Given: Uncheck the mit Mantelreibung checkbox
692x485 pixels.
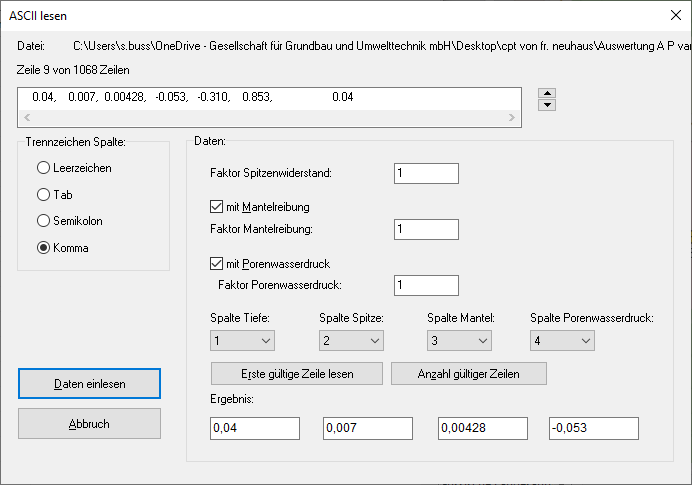Looking at the screenshot, I should click(x=218, y=207).
